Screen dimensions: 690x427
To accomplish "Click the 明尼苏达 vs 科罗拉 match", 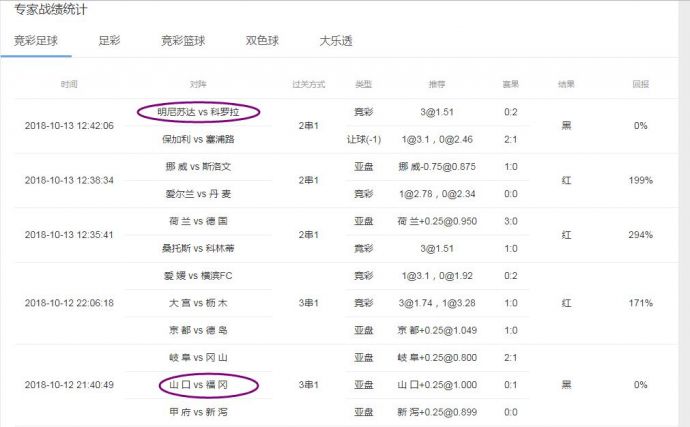I will tap(198, 112).
